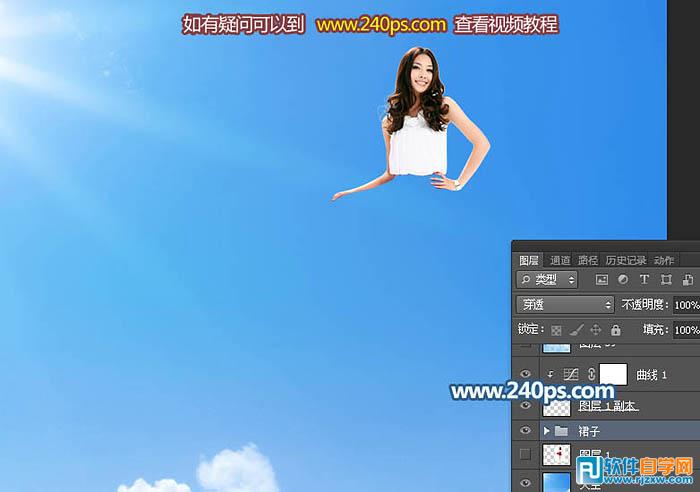Hide the 曲线 1 curves layer
700x492 pixels.
(526, 374)
